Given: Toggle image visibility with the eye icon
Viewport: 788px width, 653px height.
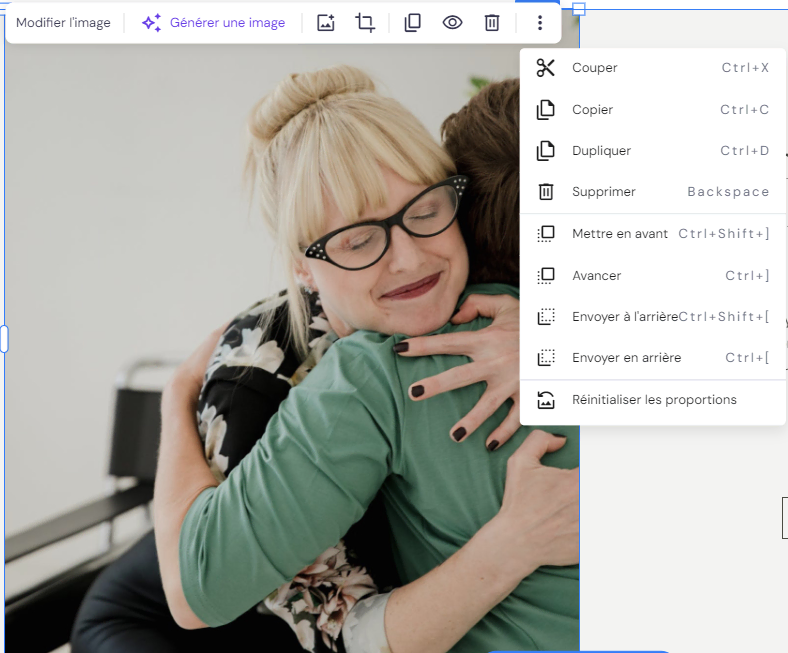Looking at the screenshot, I should tap(452, 23).
